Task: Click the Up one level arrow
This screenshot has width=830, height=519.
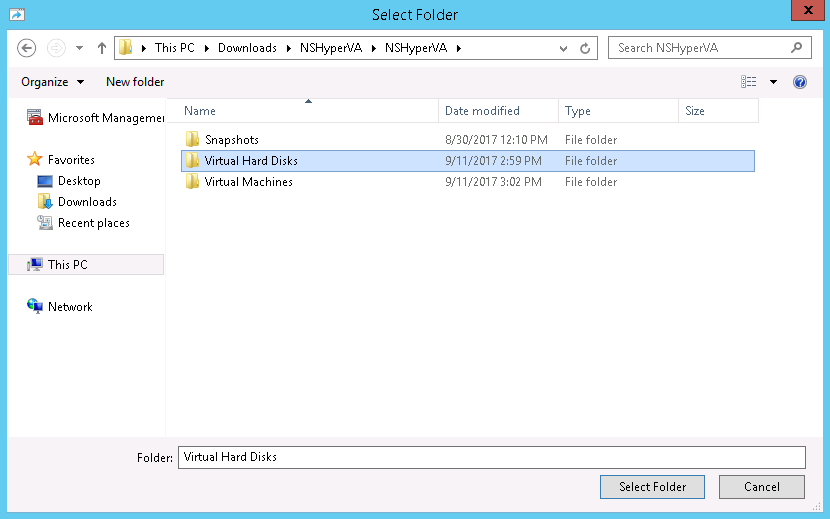Action: coord(102,48)
